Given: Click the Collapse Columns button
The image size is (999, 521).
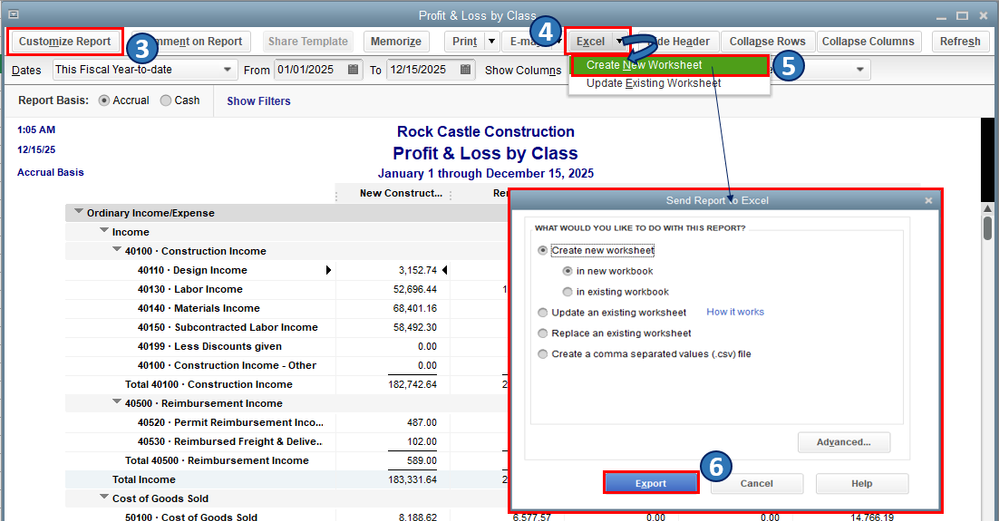Looking at the screenshot, I should pyautogui.click(x=868, y=41).
